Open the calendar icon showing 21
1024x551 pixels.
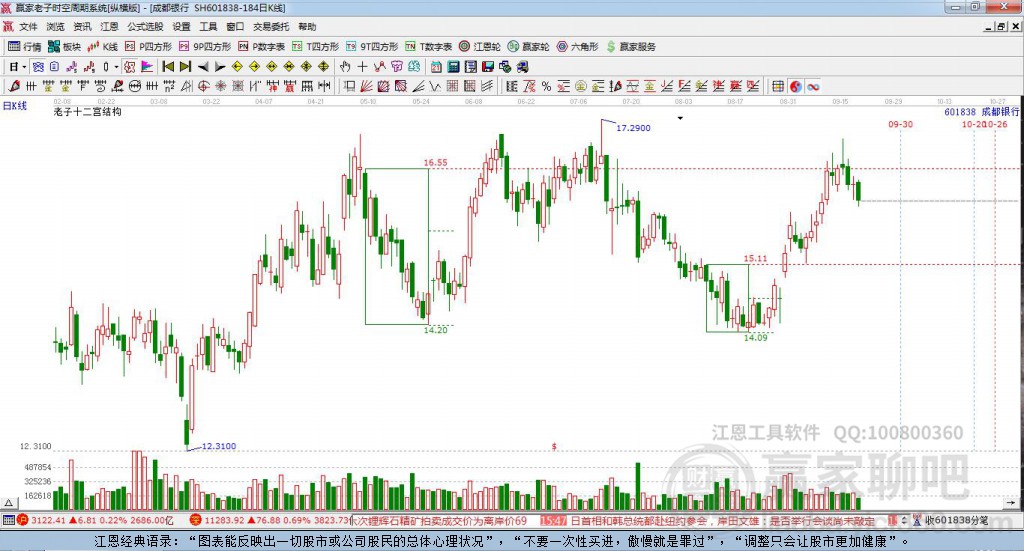(436, 67)
